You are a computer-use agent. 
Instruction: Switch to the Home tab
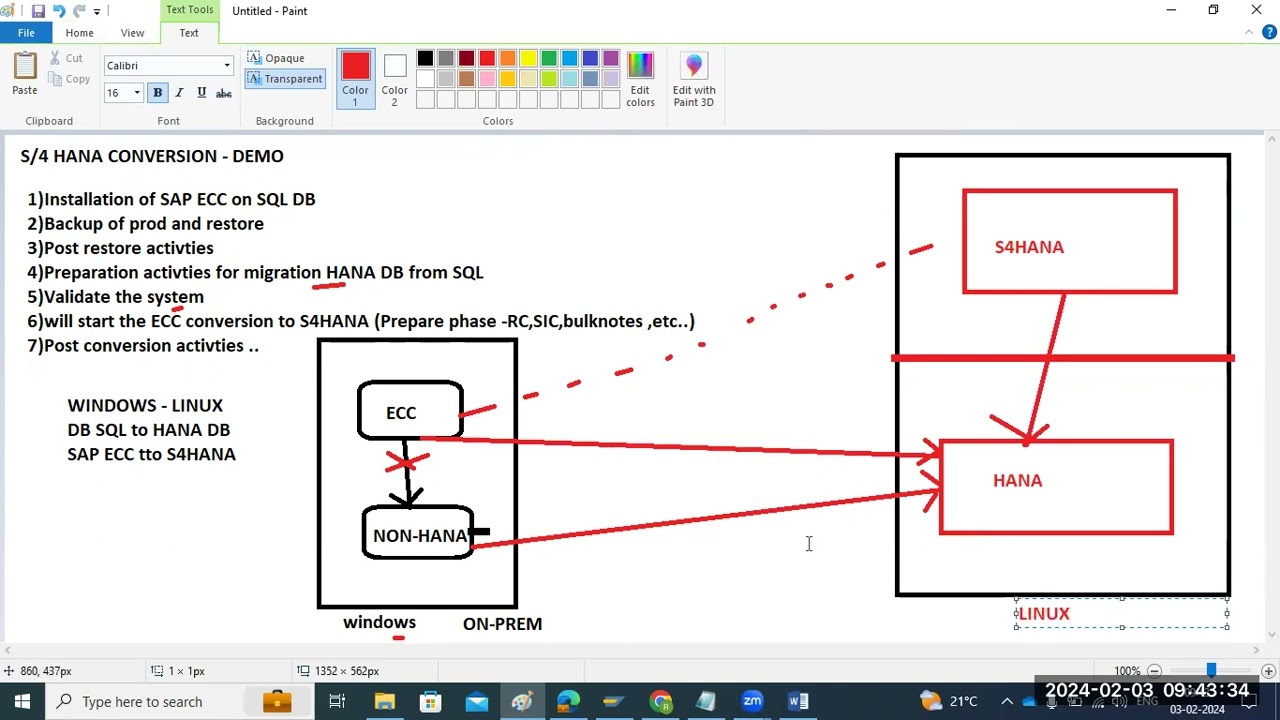pos(79,33)
